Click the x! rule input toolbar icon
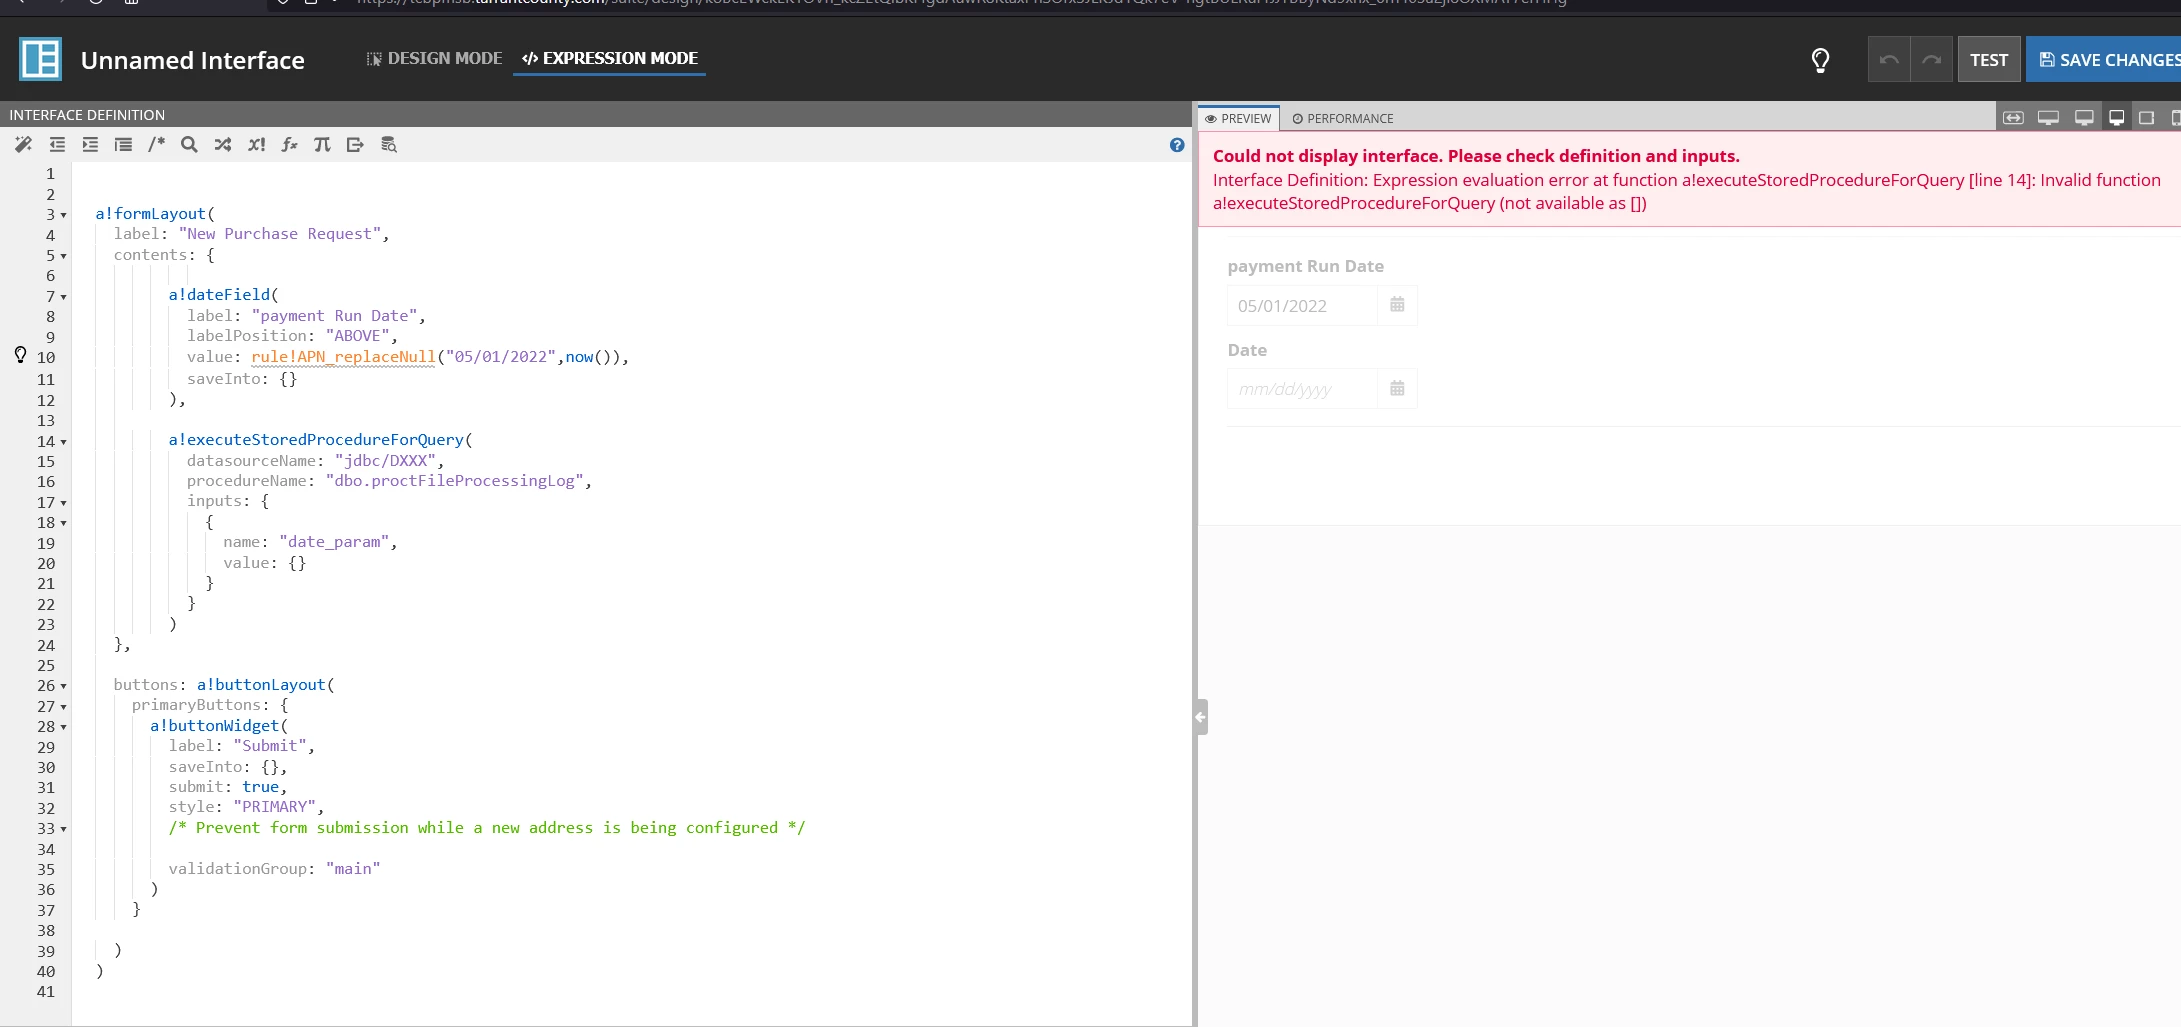The height and width of the screenshot is (1027, 2181). pos(256,145)
